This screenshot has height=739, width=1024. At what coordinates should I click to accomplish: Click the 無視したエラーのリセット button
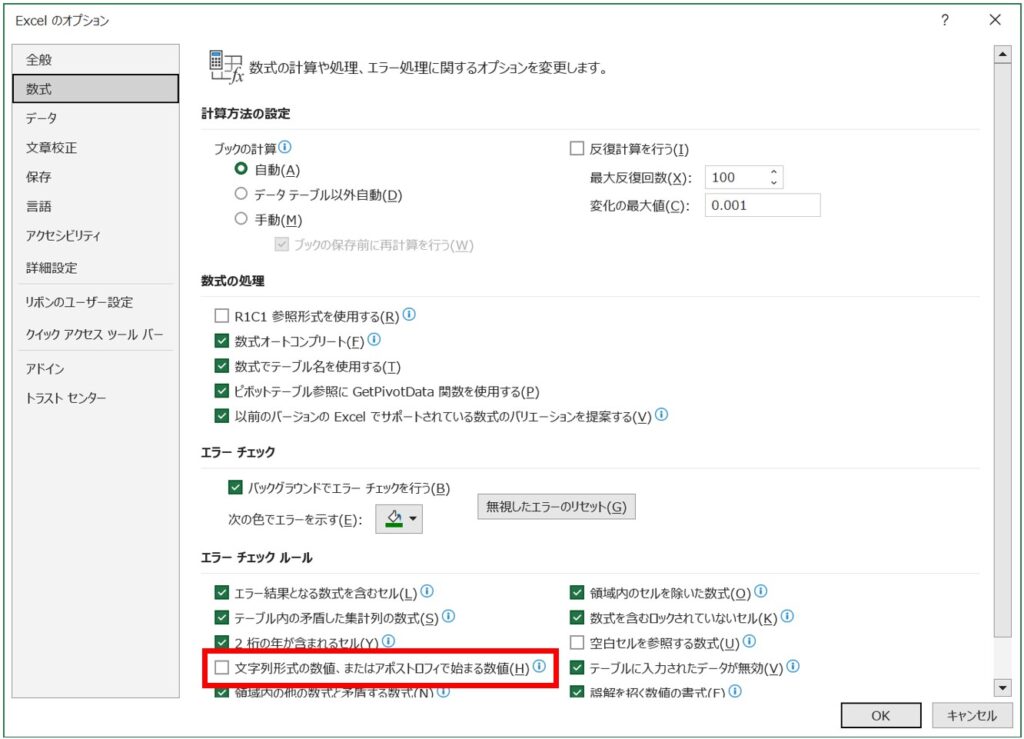(x=556, y=507)
